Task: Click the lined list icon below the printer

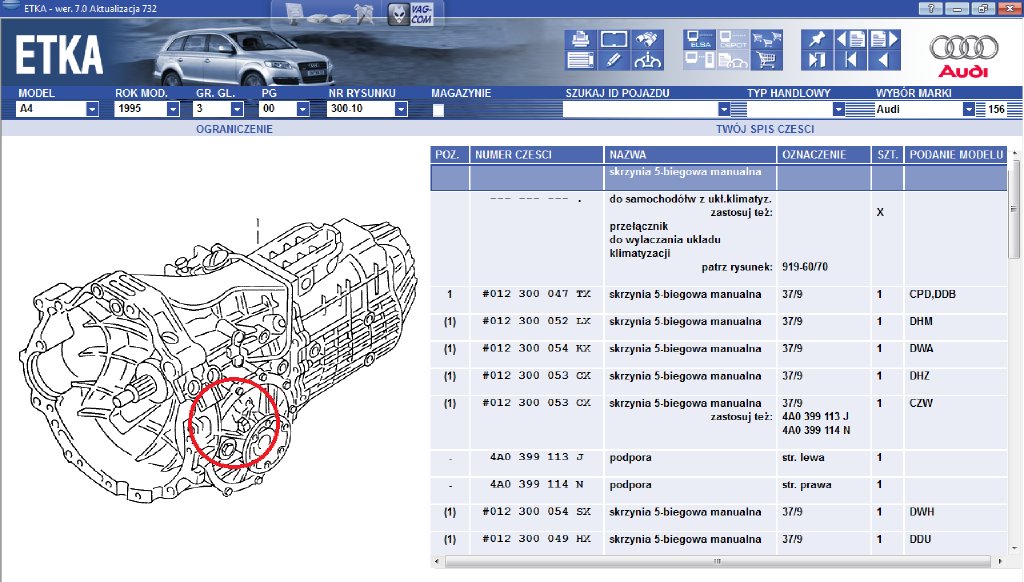Action: (x=580, y=61)
